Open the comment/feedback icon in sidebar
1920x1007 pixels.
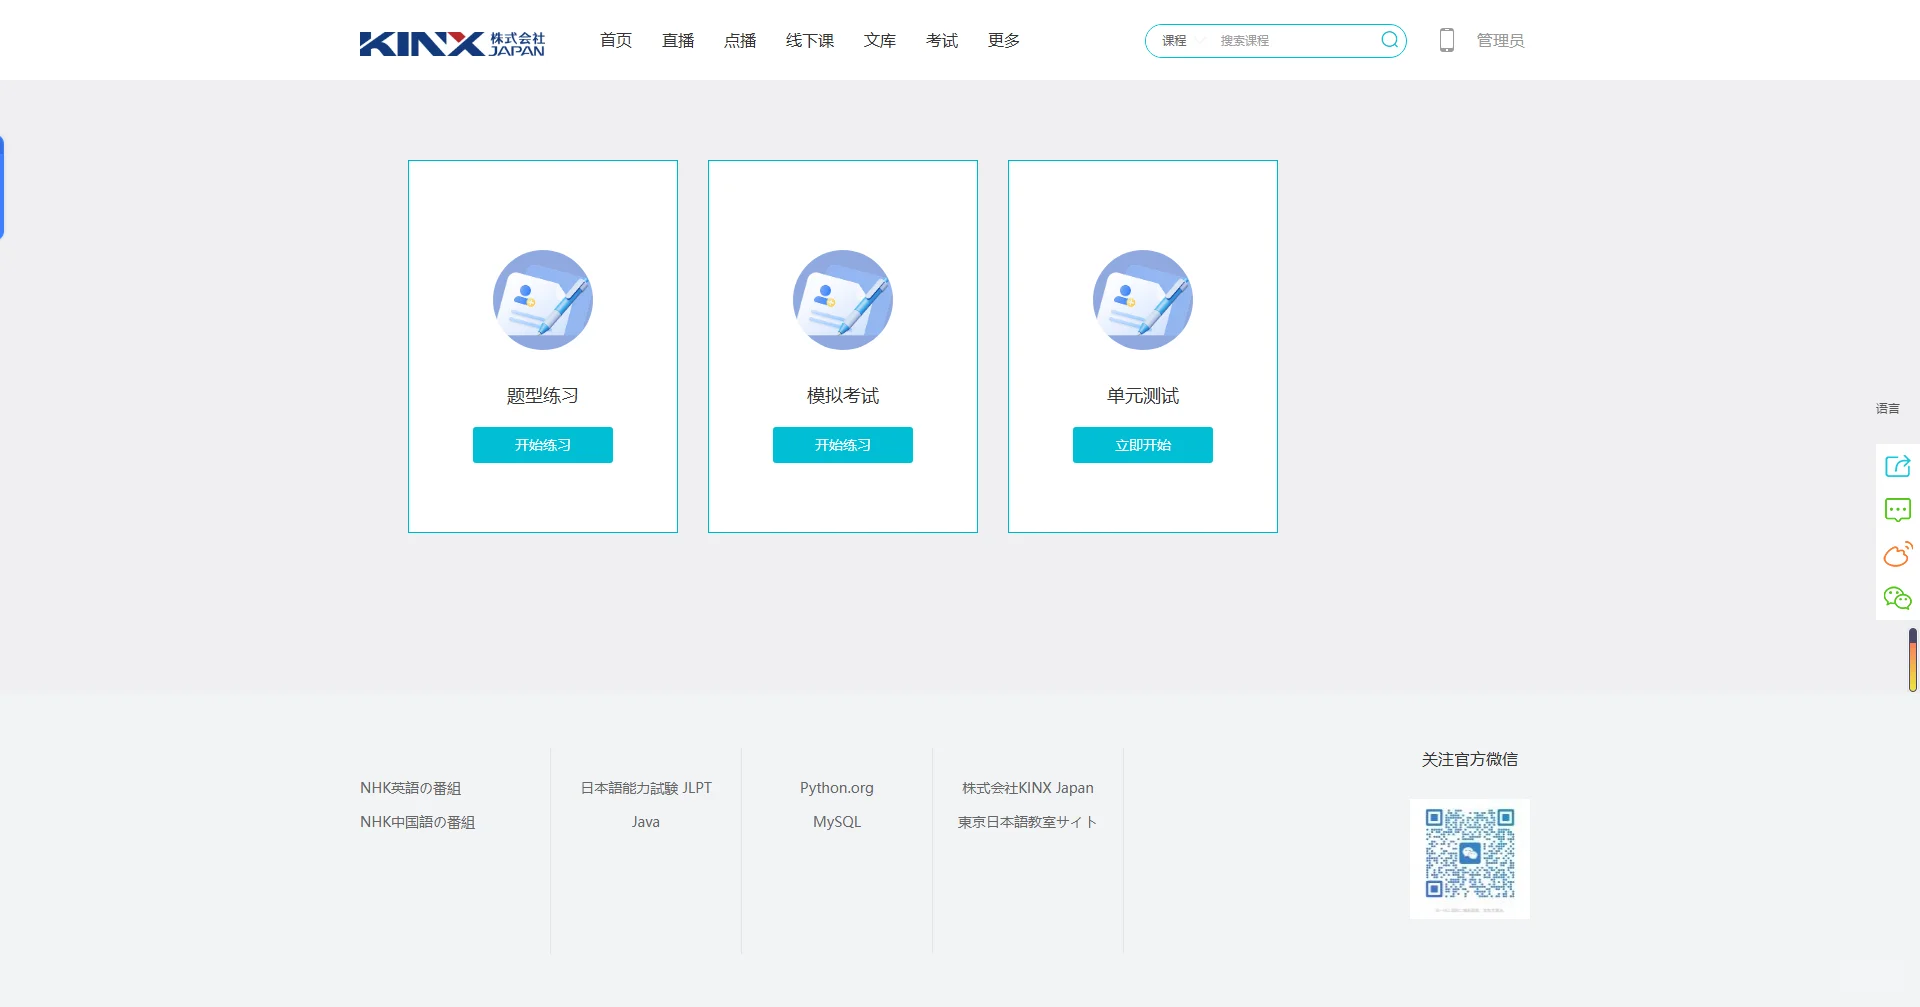[1897, 509]
